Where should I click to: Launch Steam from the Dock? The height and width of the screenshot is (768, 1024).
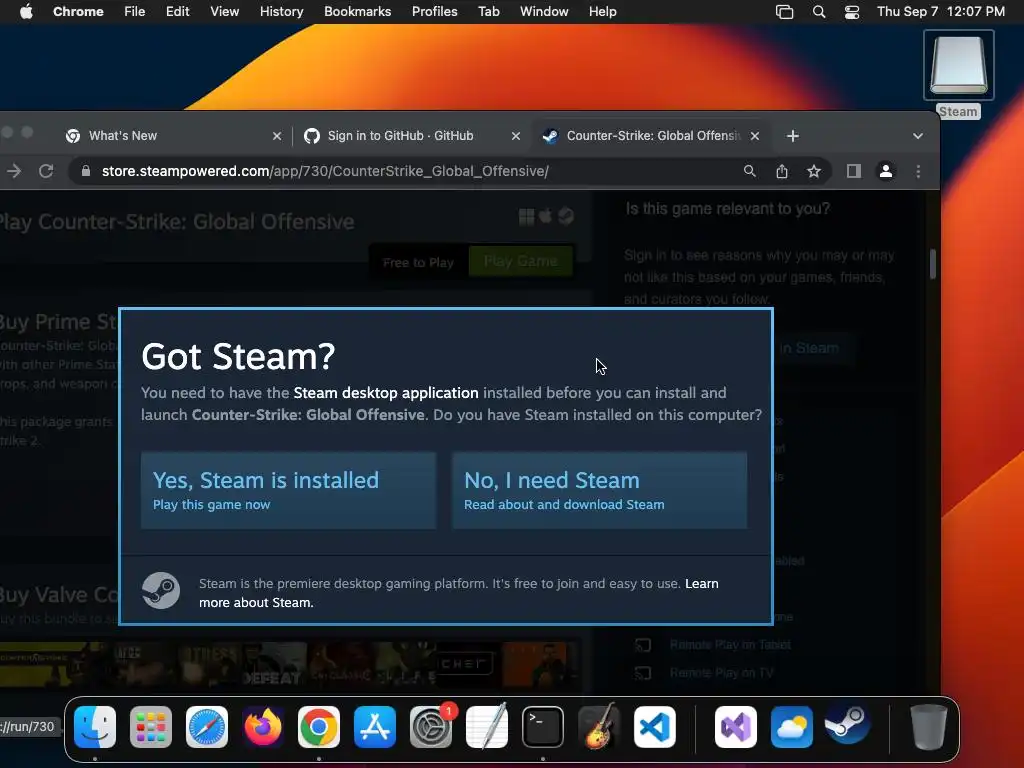click(848, 727)
